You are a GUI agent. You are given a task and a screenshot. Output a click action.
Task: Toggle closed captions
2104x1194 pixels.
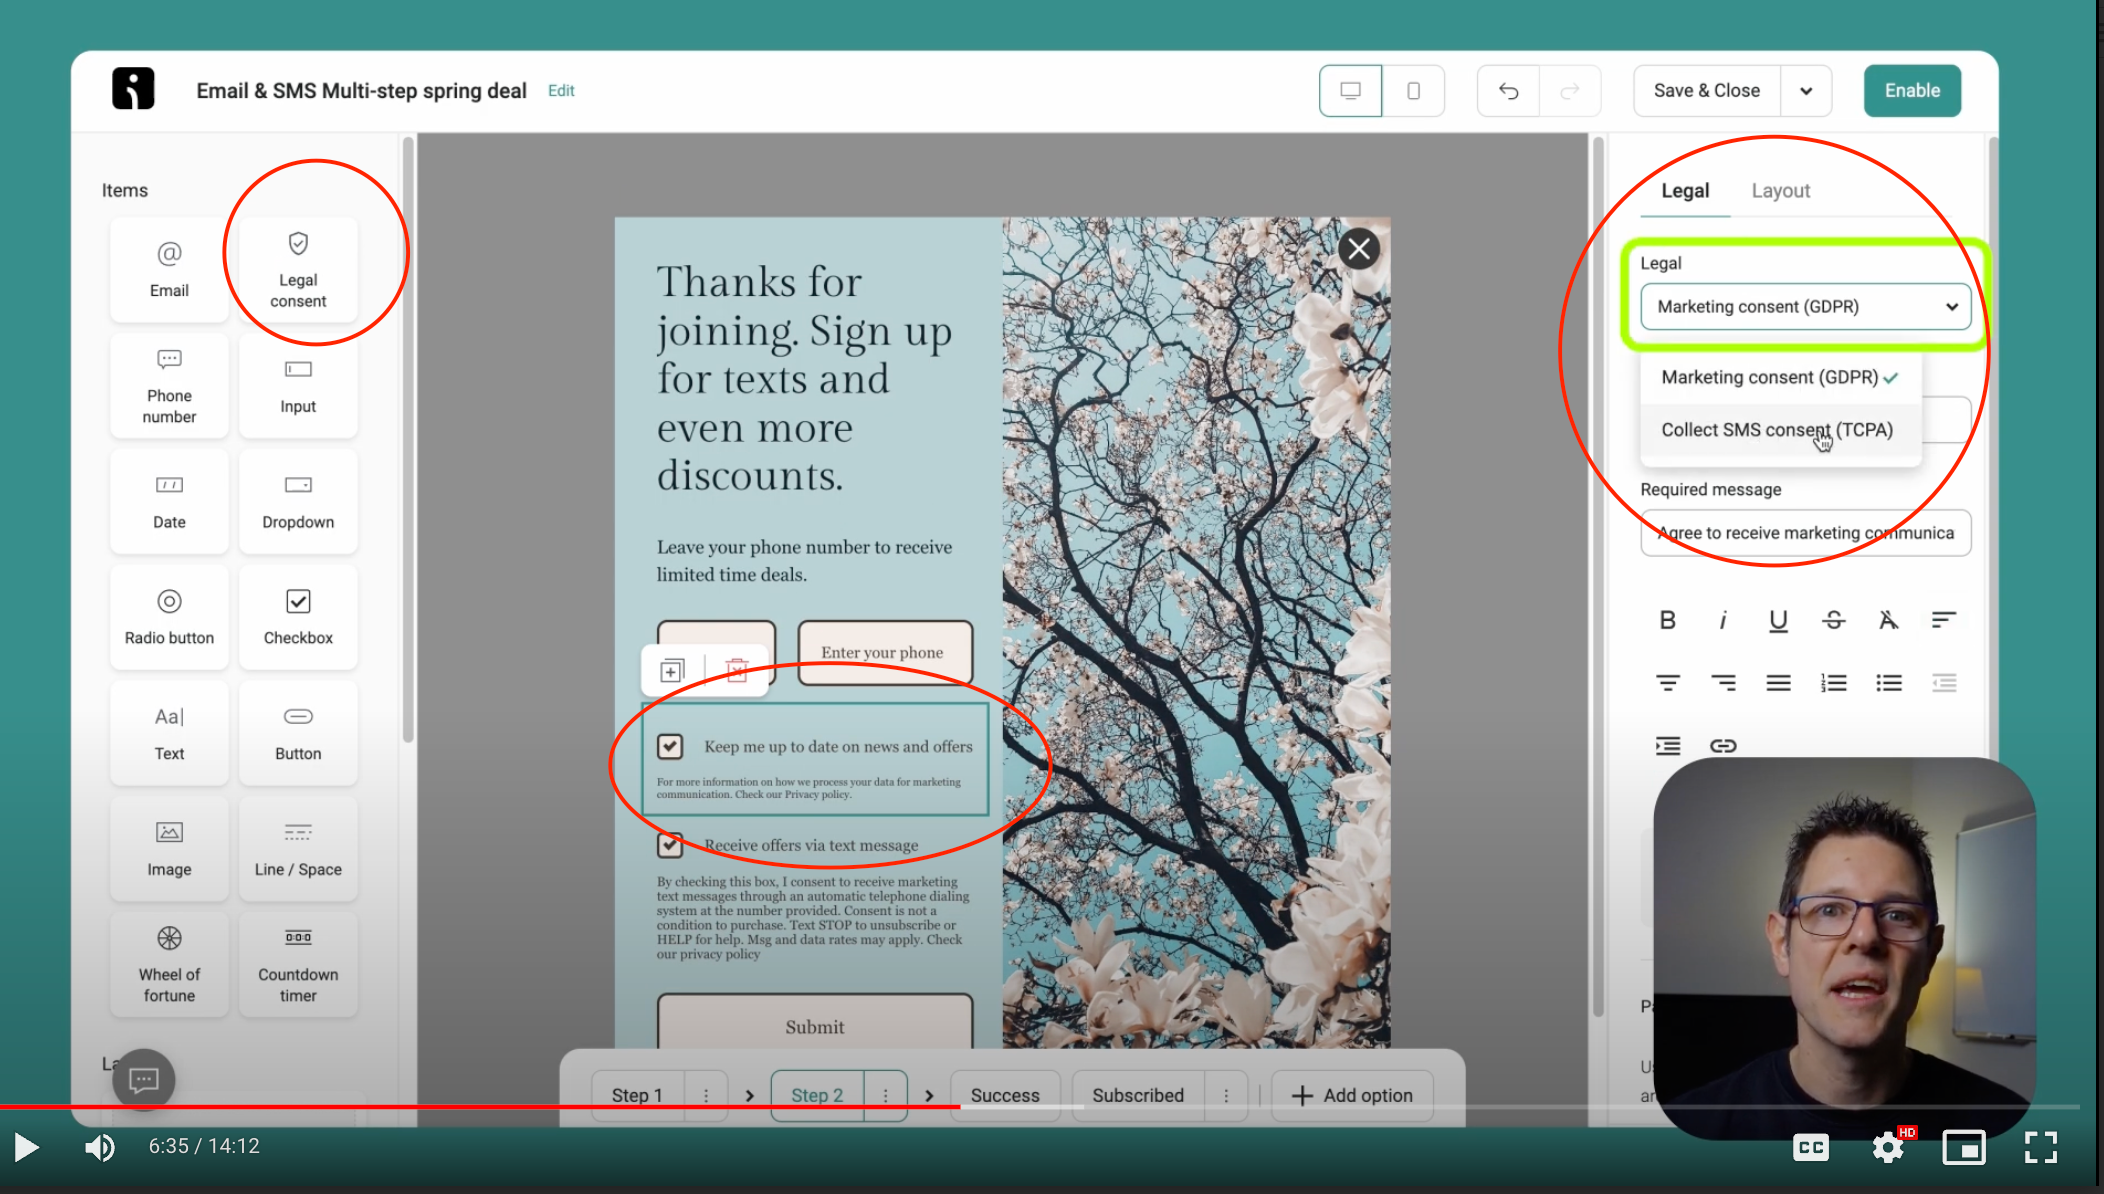[1811, 1147]
